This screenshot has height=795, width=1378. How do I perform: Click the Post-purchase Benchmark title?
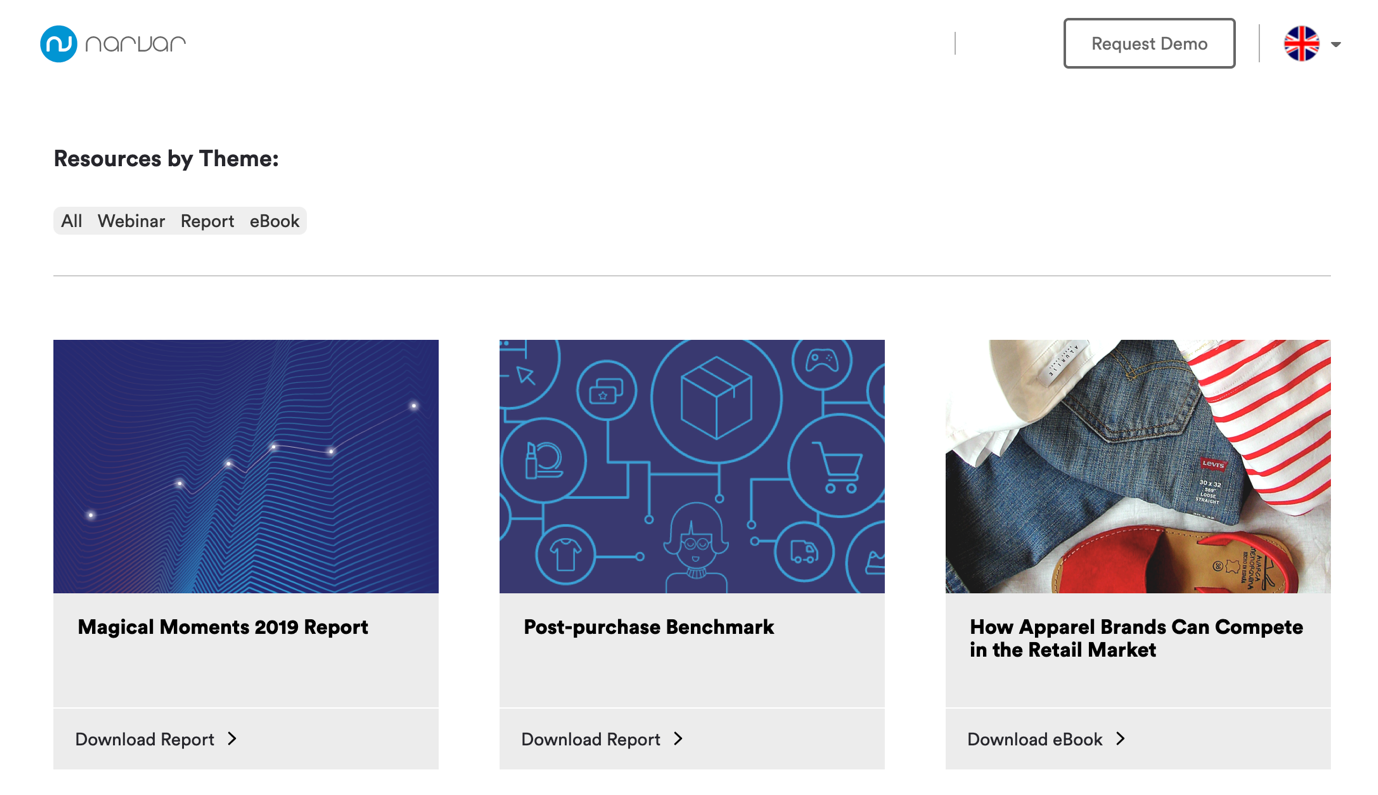click(x=649, y=627)
